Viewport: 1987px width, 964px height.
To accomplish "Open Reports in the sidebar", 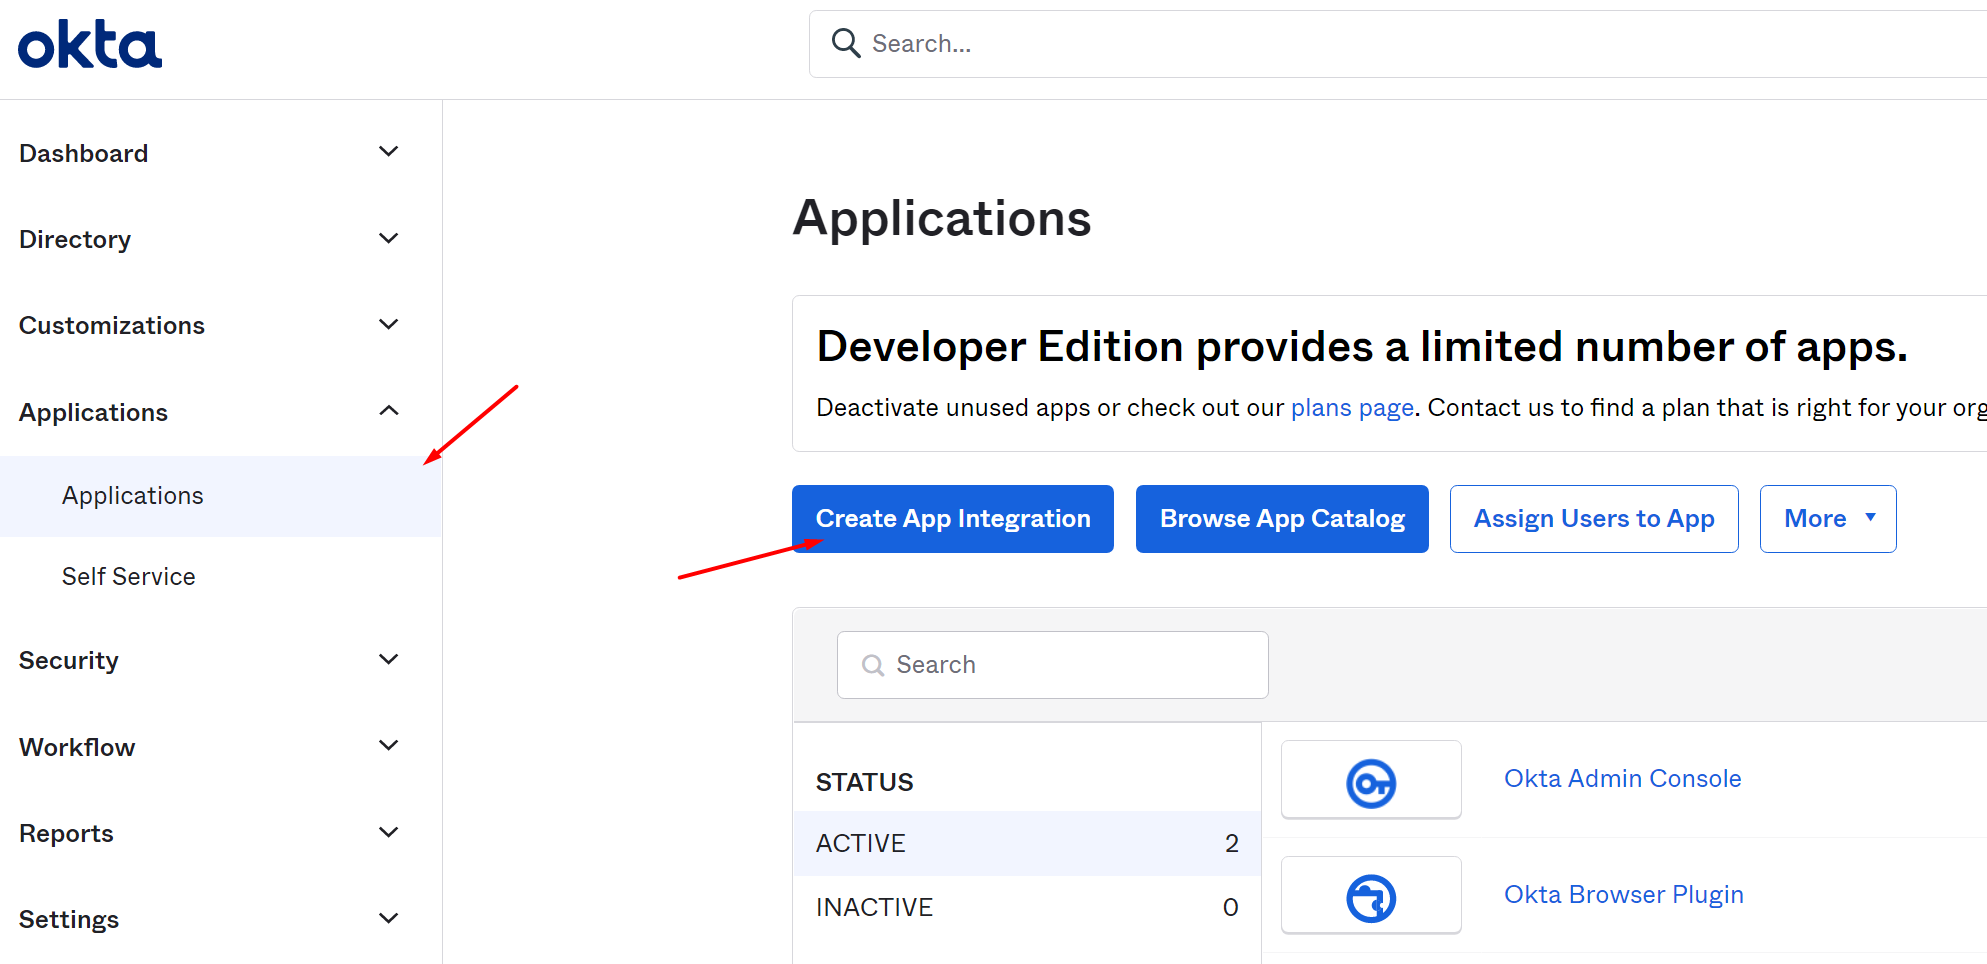I will click(66, 833).
